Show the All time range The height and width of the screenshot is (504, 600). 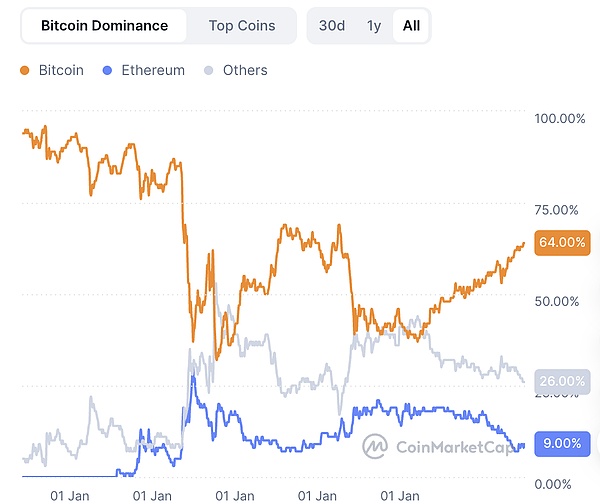tap(411, 25)
